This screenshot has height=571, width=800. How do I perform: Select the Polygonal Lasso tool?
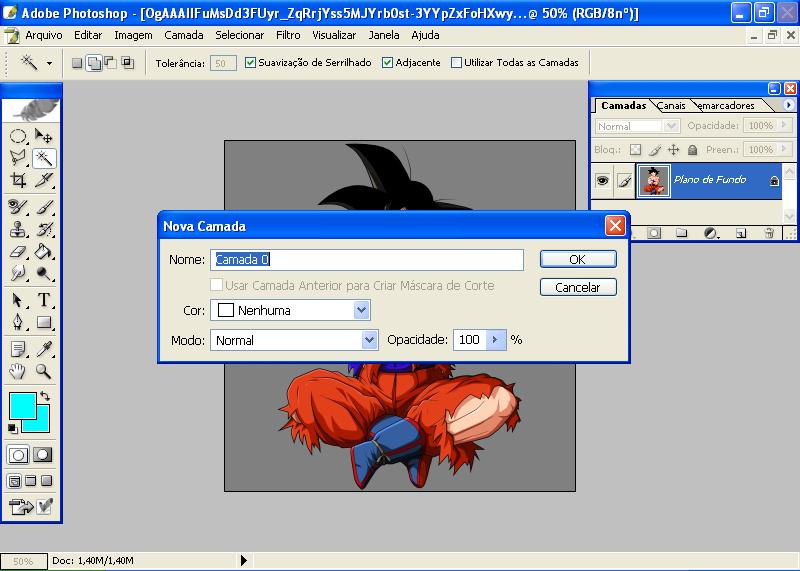click(18, 158)
